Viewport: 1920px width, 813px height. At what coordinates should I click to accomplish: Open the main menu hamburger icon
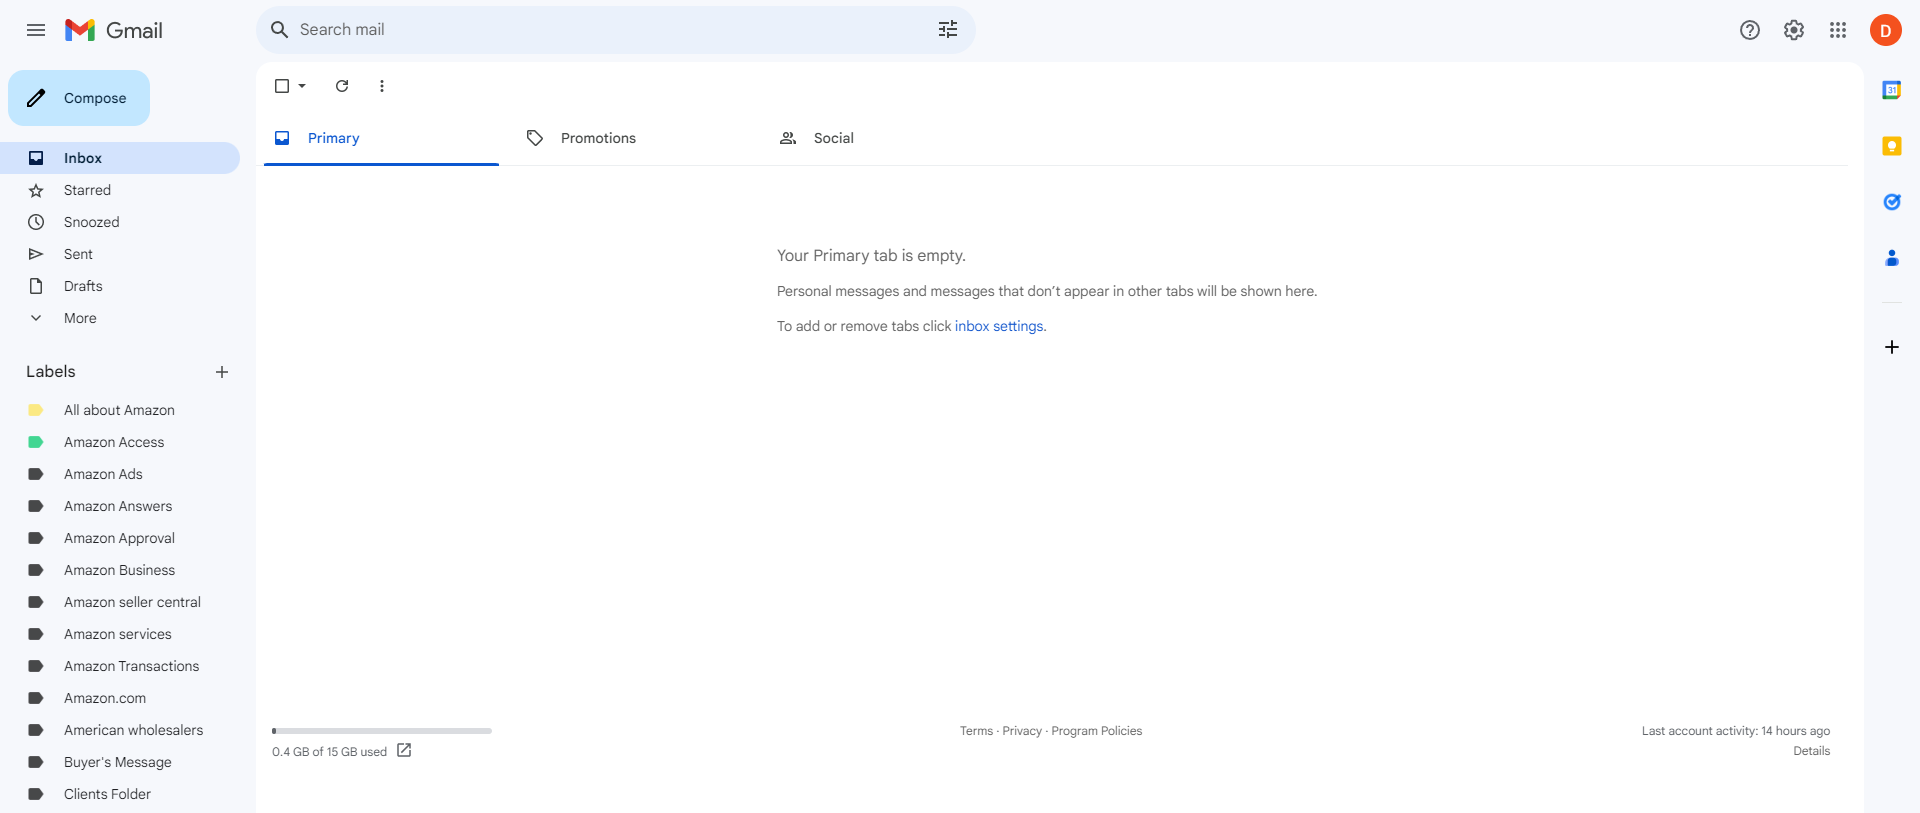[x=36, y=30]
